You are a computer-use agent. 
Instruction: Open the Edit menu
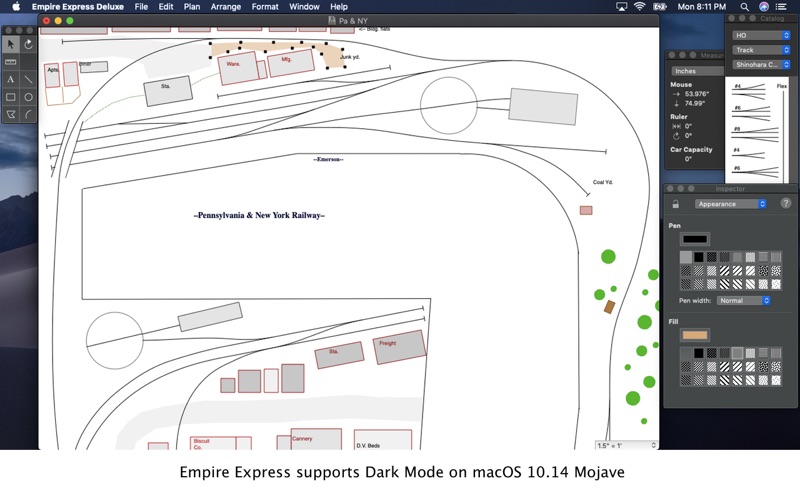(166, 7)
